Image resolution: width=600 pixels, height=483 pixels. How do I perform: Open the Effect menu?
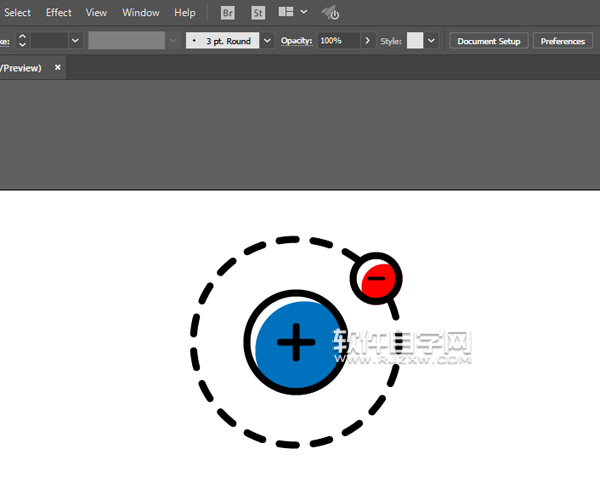(59, 13)
